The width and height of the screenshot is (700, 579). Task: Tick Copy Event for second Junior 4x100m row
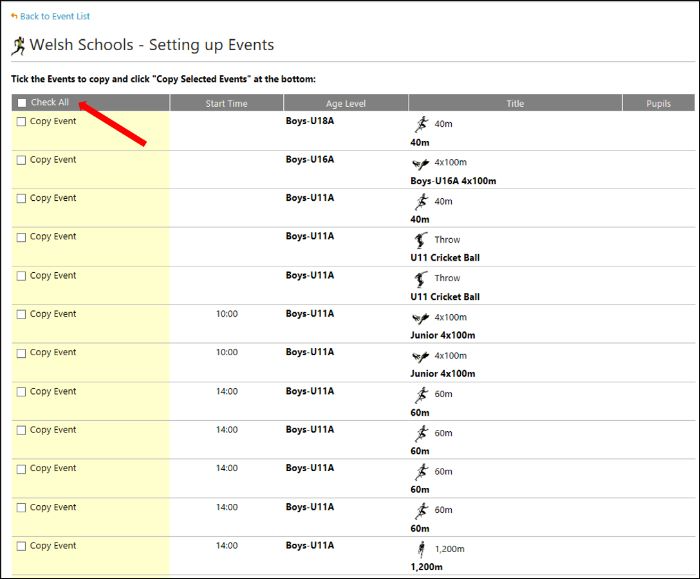21,353
